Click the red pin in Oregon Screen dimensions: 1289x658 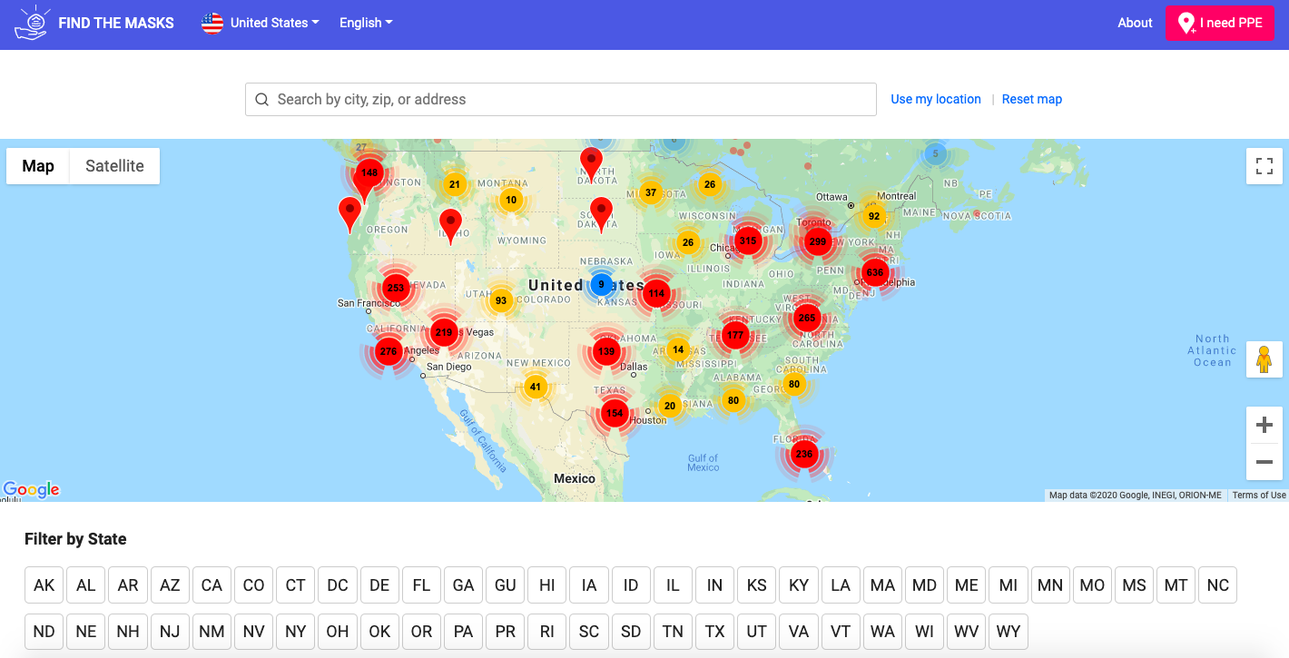click(x=349, y=215)
